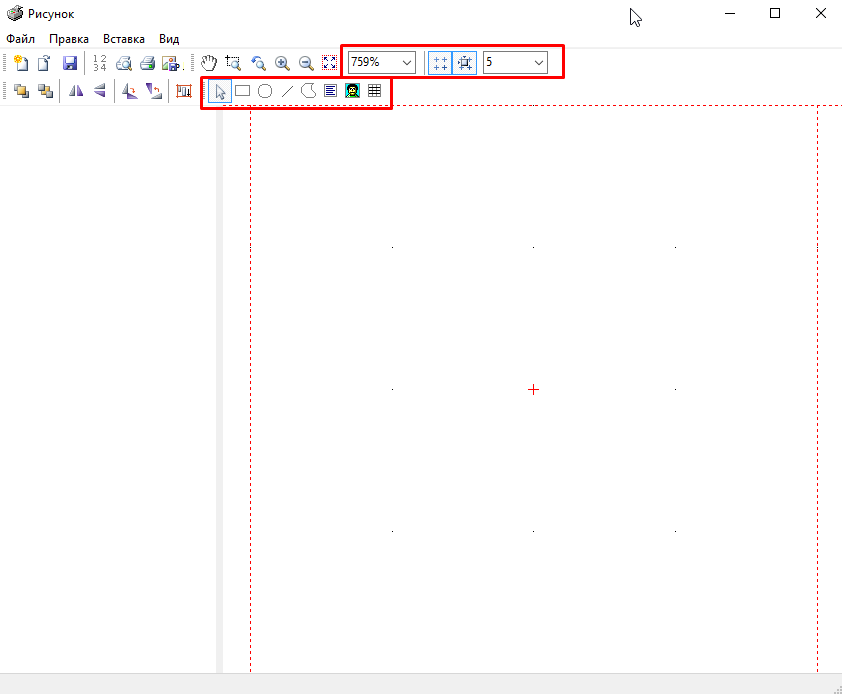Screen dimensions: 842x694
Task: Insert a picture with the portrait icon
Action: pos(352,91)
